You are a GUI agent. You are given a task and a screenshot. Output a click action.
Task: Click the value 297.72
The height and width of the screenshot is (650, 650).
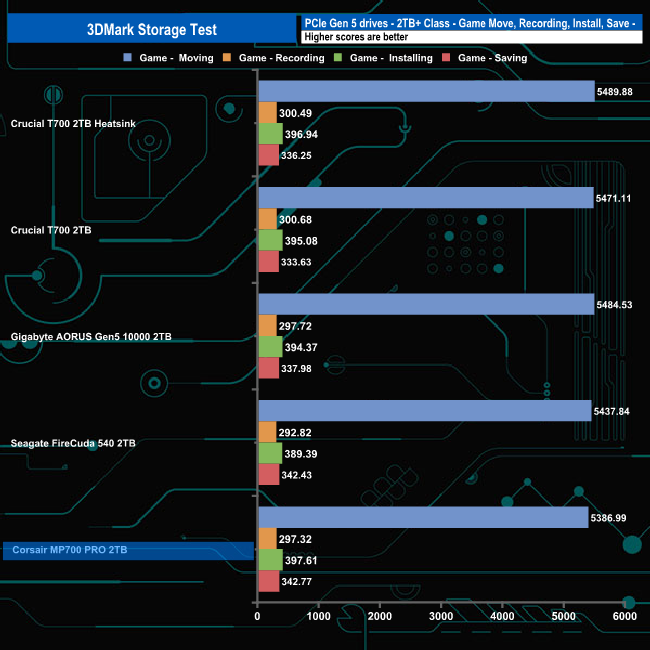pyautogui.click(x=295, y=326)
